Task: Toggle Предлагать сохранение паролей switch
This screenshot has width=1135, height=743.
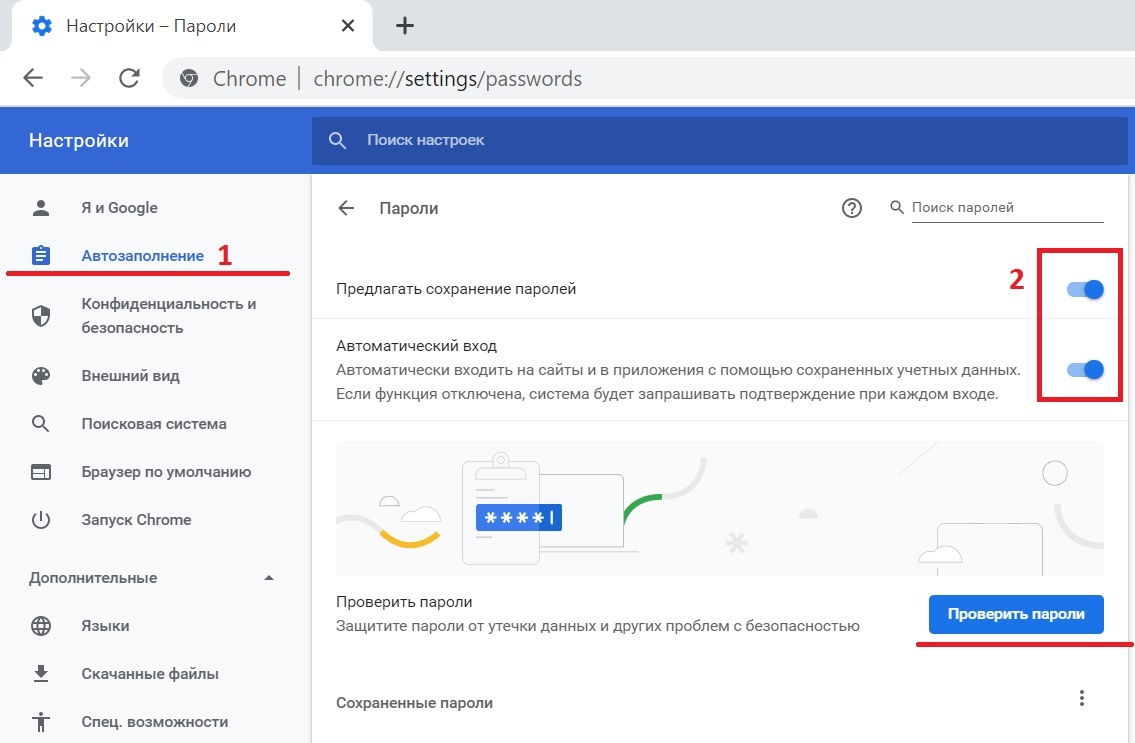Action: (x=1085, y=289)
